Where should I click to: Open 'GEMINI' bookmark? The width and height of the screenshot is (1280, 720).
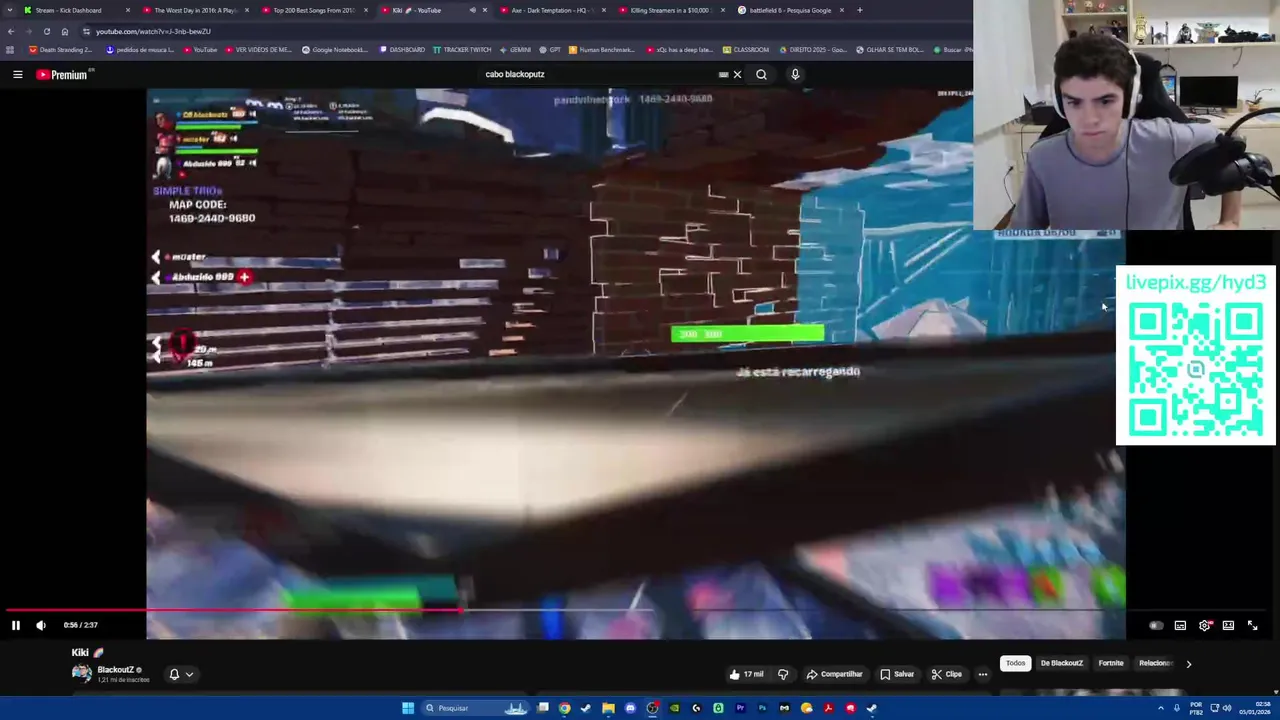pos(515,49)
